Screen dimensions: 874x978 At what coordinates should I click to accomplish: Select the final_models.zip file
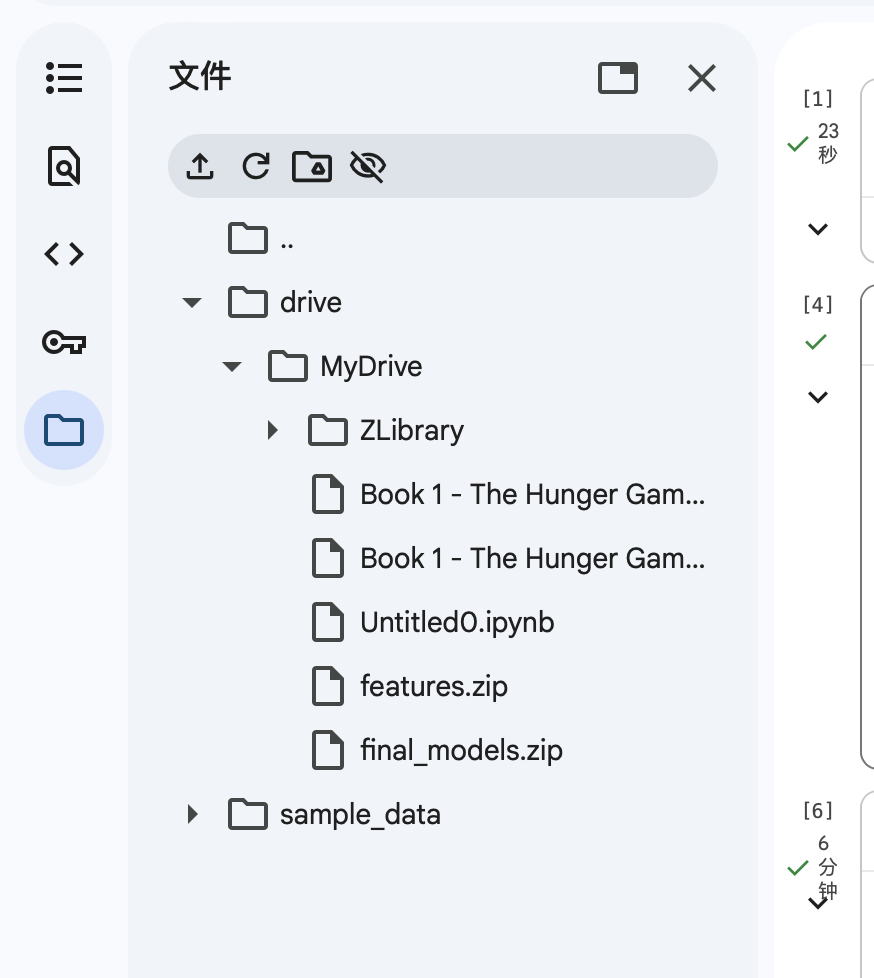point(461,751)
